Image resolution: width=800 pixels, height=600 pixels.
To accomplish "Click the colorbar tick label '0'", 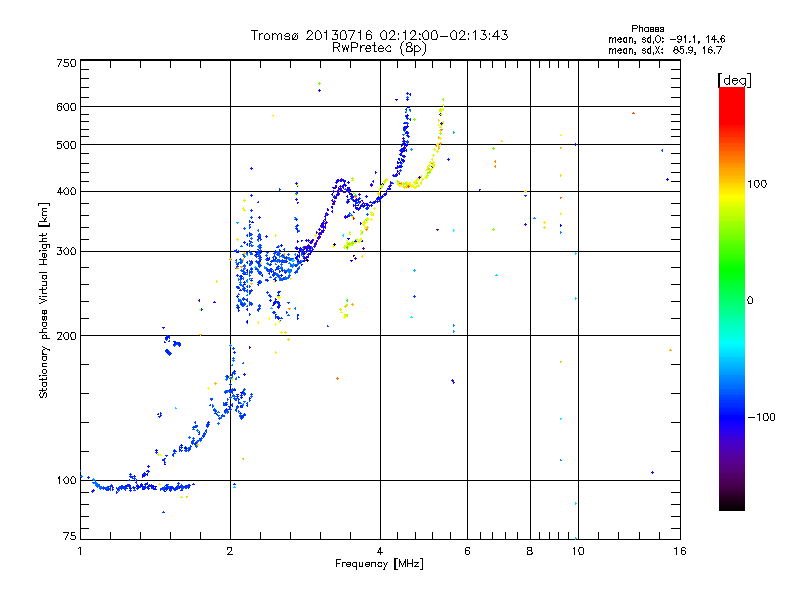I will point(749,300).
